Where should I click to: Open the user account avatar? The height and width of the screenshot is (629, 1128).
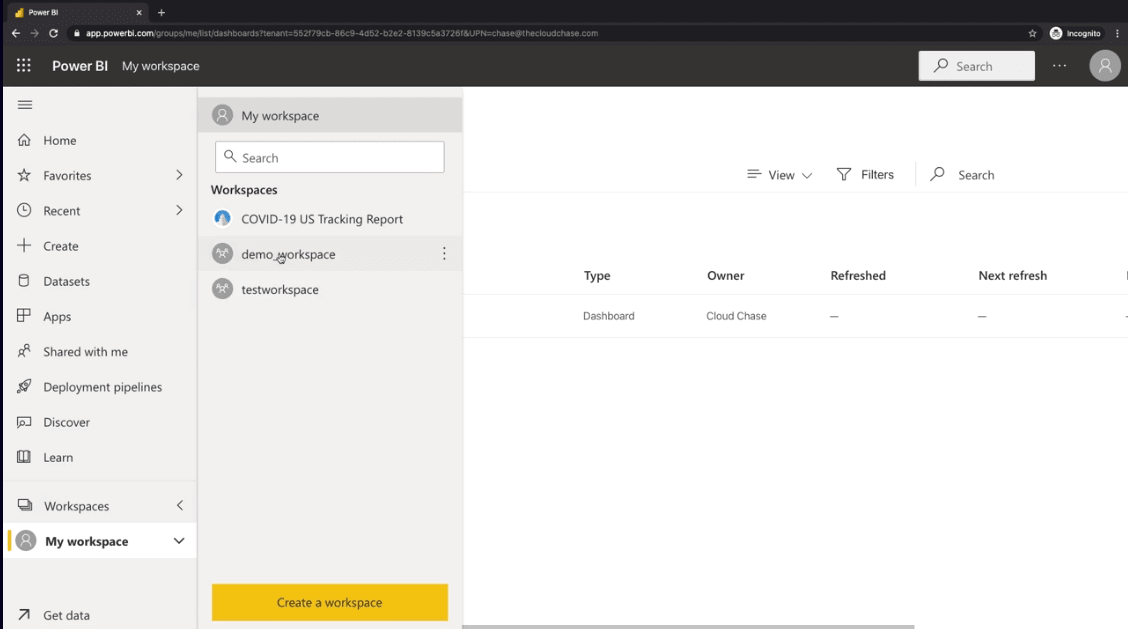(x=1105, y=65)
